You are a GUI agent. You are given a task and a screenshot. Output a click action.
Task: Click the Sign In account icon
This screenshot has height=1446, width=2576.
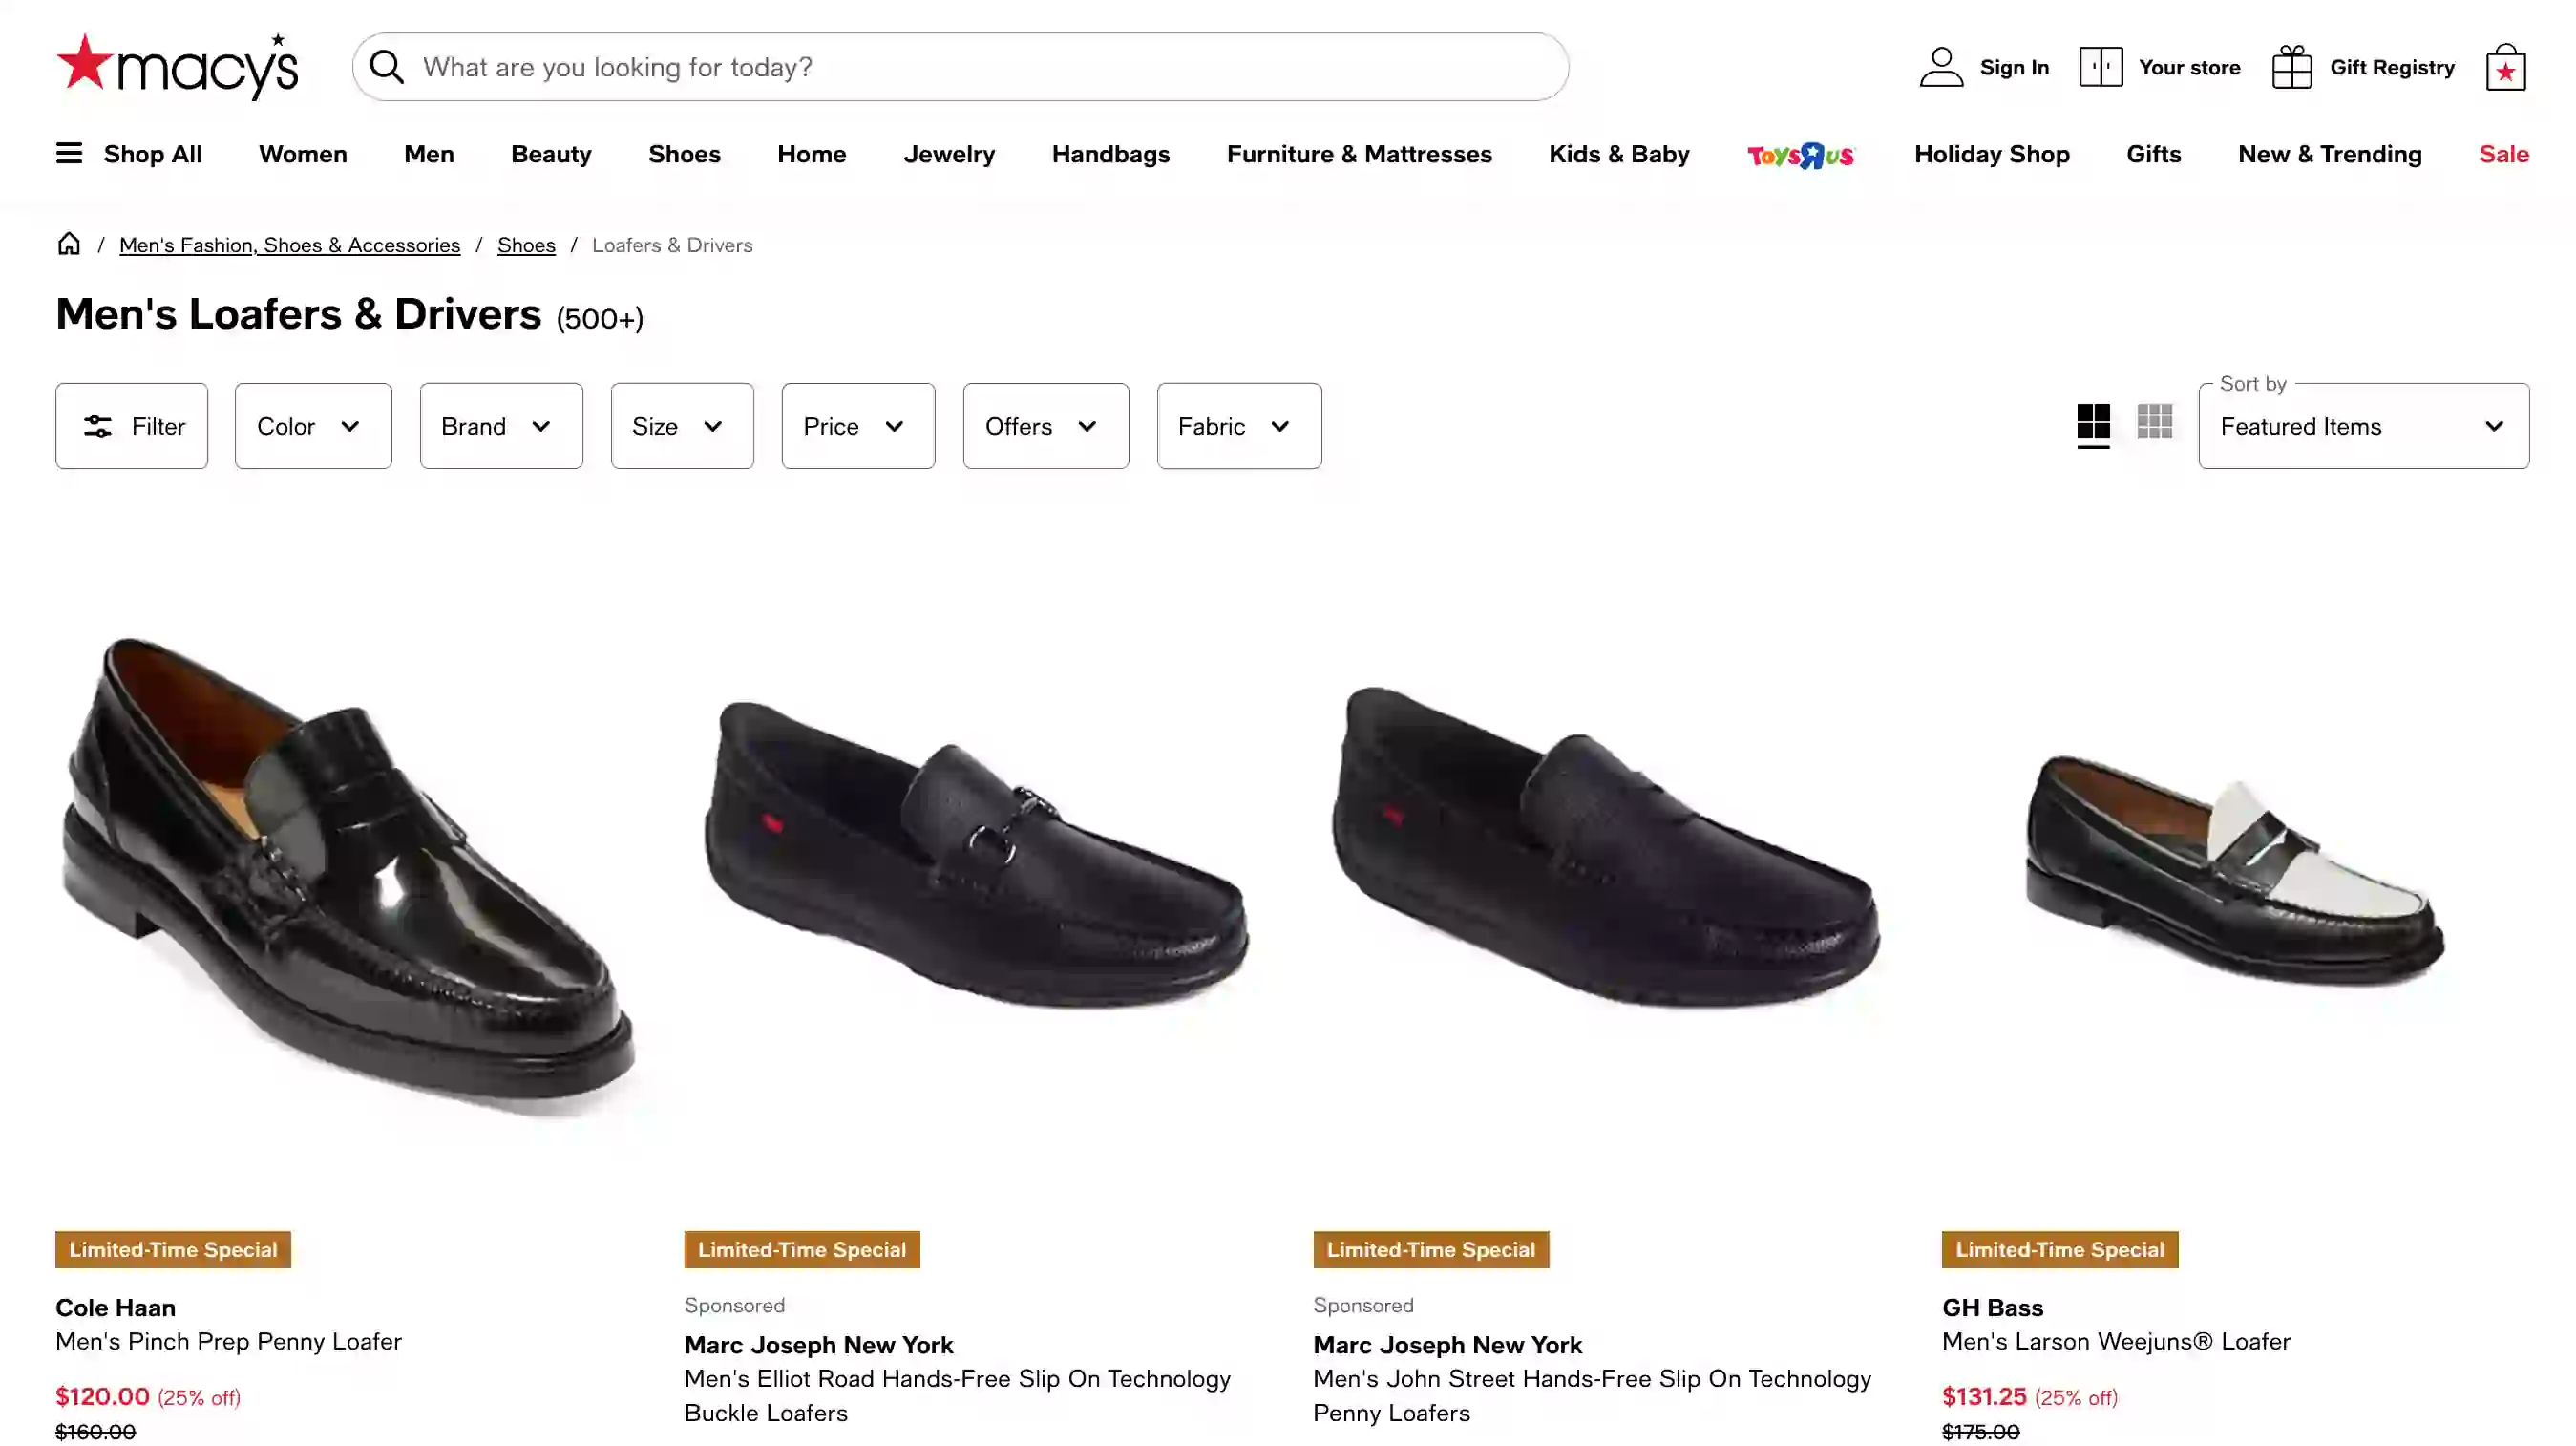1940,66
